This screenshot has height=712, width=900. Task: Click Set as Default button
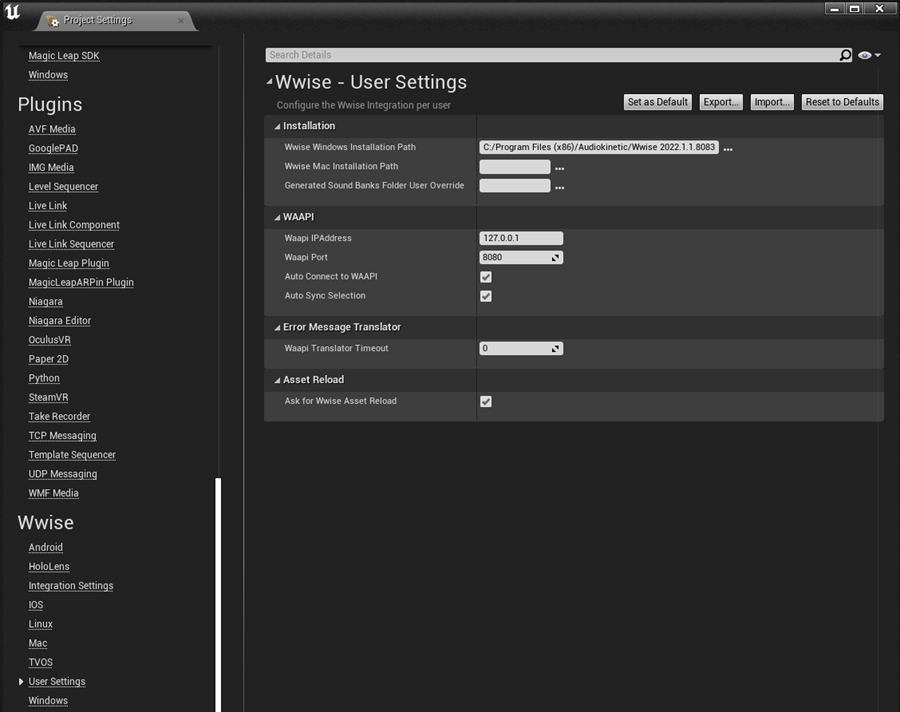(x=657, y=102)
